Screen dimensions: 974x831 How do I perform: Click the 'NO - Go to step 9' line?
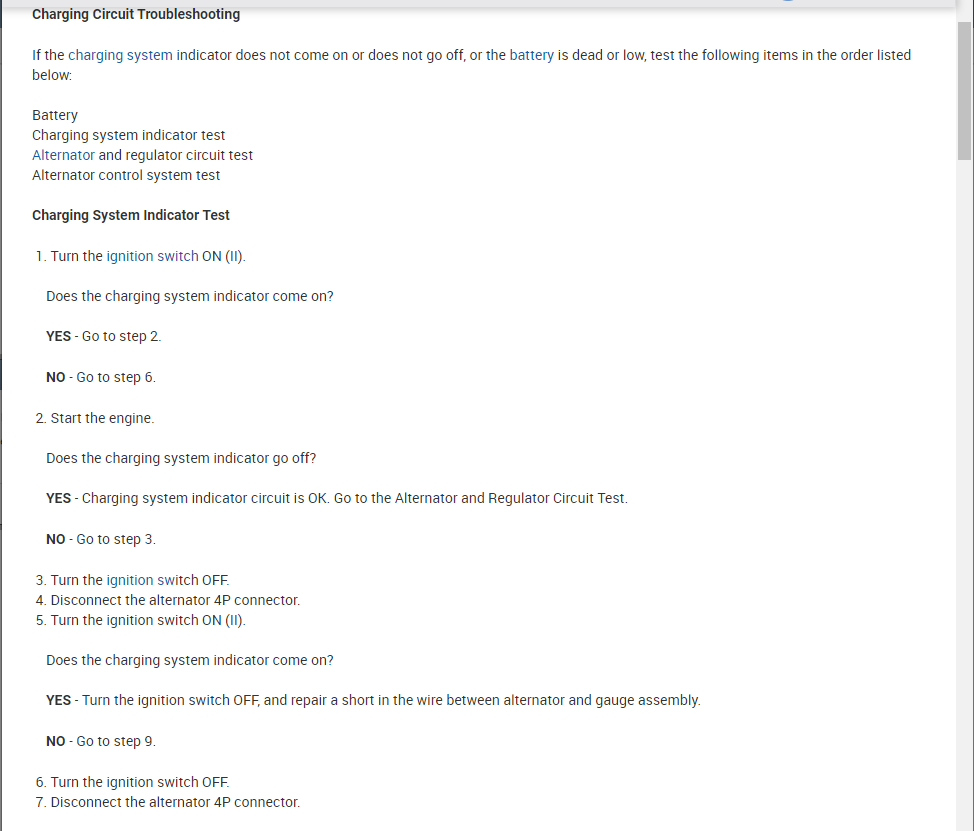(101, 741)
